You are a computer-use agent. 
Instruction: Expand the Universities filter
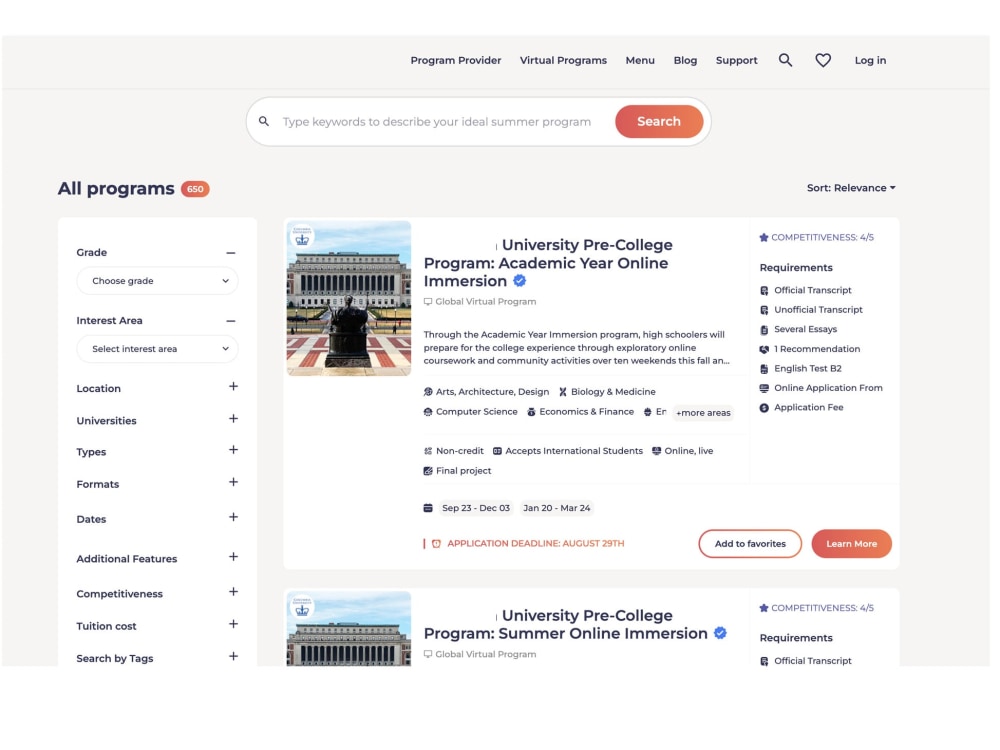tap(233, 418)
